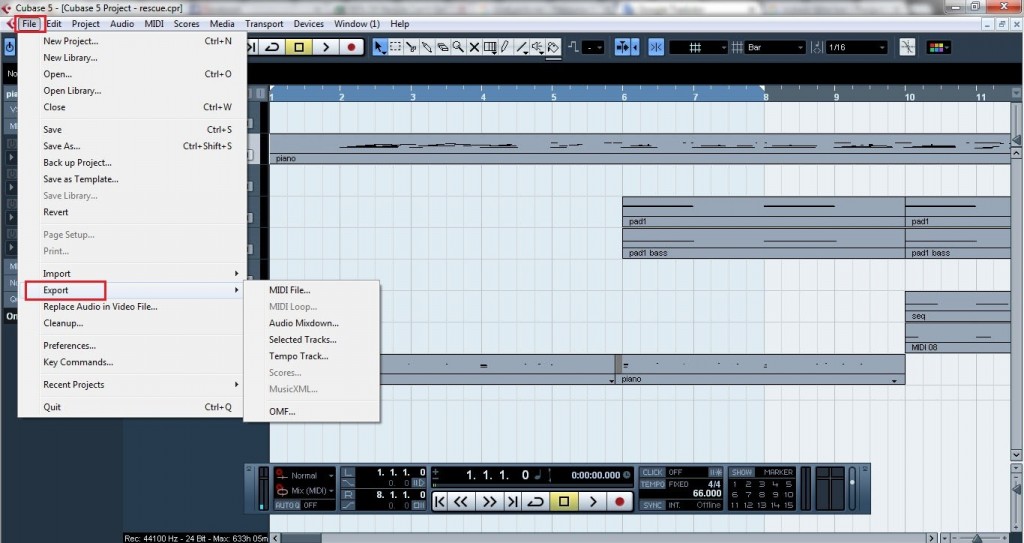Click Fast Forward in transport panel
Image resolution: width=1024 pixels, height=543 pixels.
click(489, 501)
